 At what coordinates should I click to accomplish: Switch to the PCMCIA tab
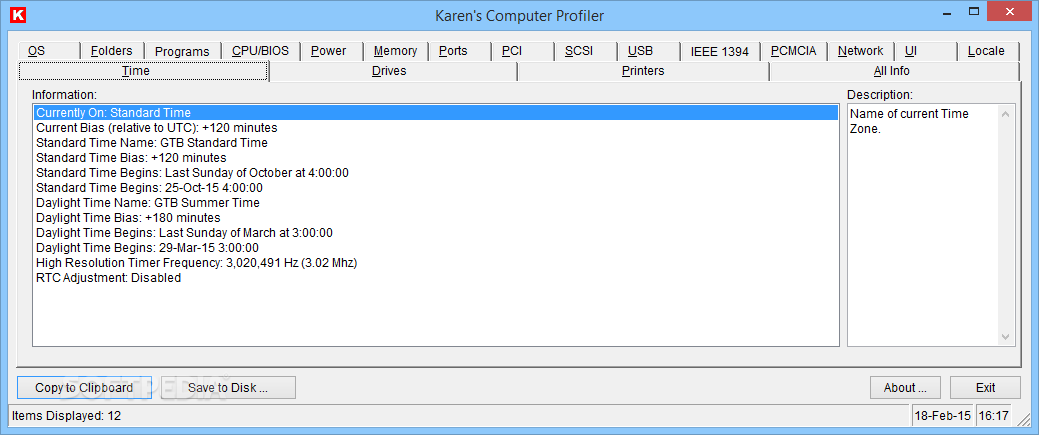(x=793, y=51)
